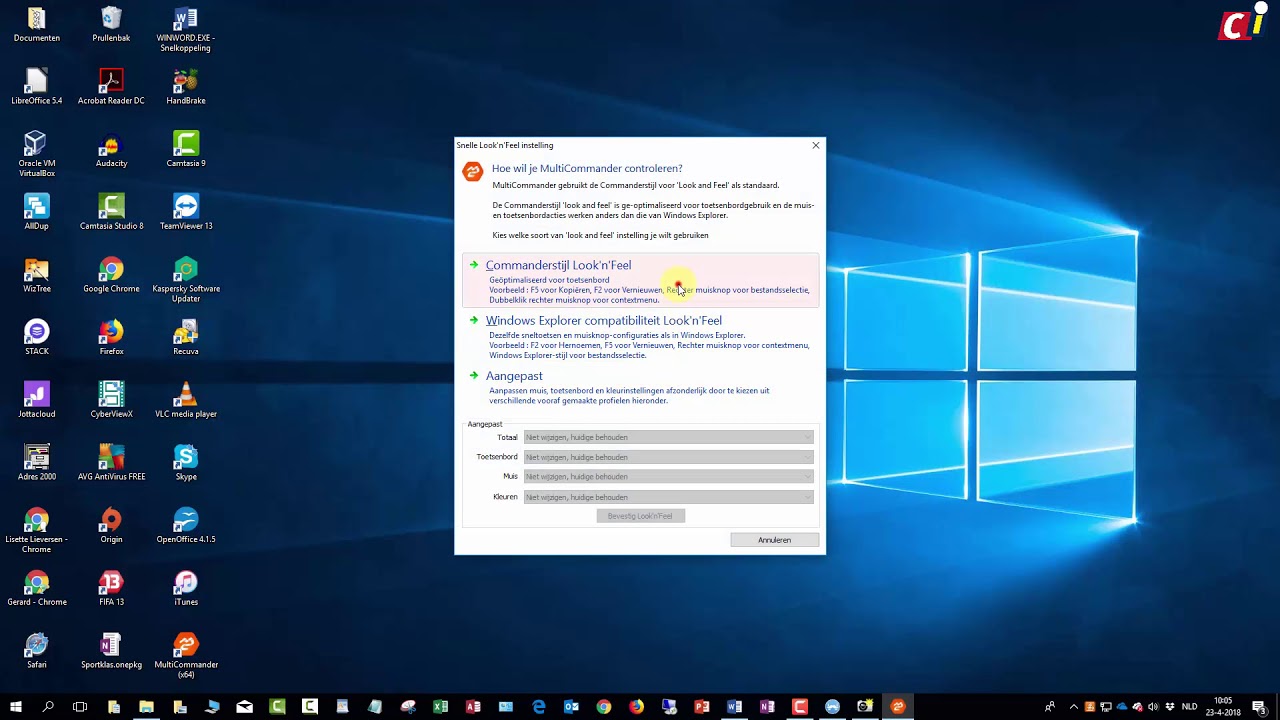Open the Windows Start menu
The height and width of the screenshot is (720, 1280).
pyautogui.click(x=16, y=707)
